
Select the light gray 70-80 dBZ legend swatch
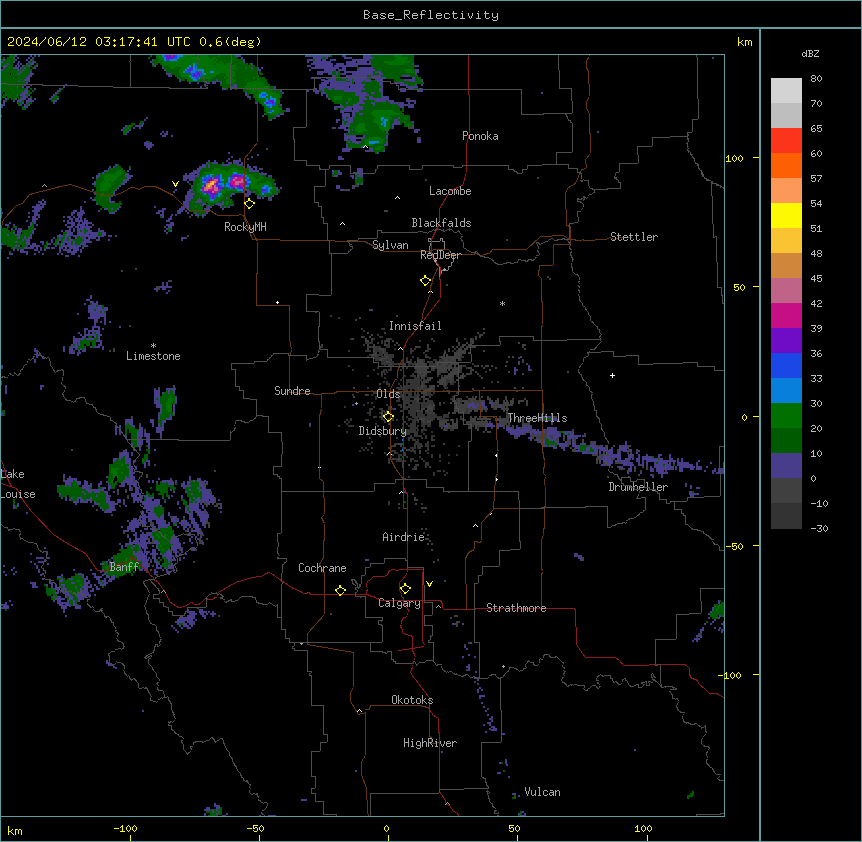786,91
